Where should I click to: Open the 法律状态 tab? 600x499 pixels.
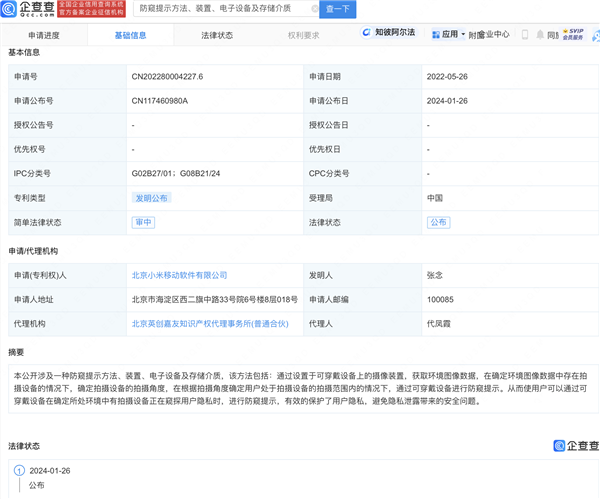[x=216, y=35]
